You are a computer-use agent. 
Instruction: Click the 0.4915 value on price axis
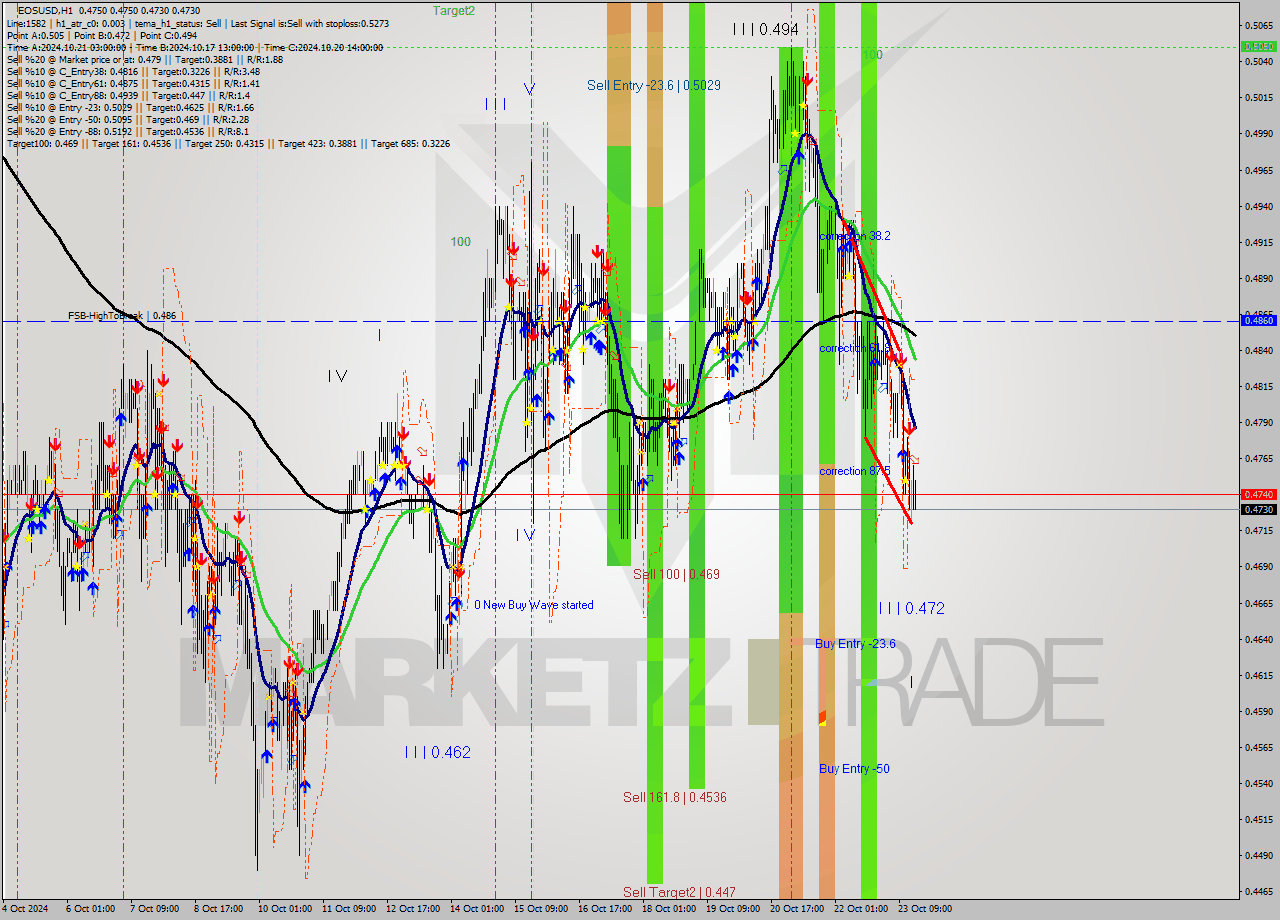[1257, 242]
